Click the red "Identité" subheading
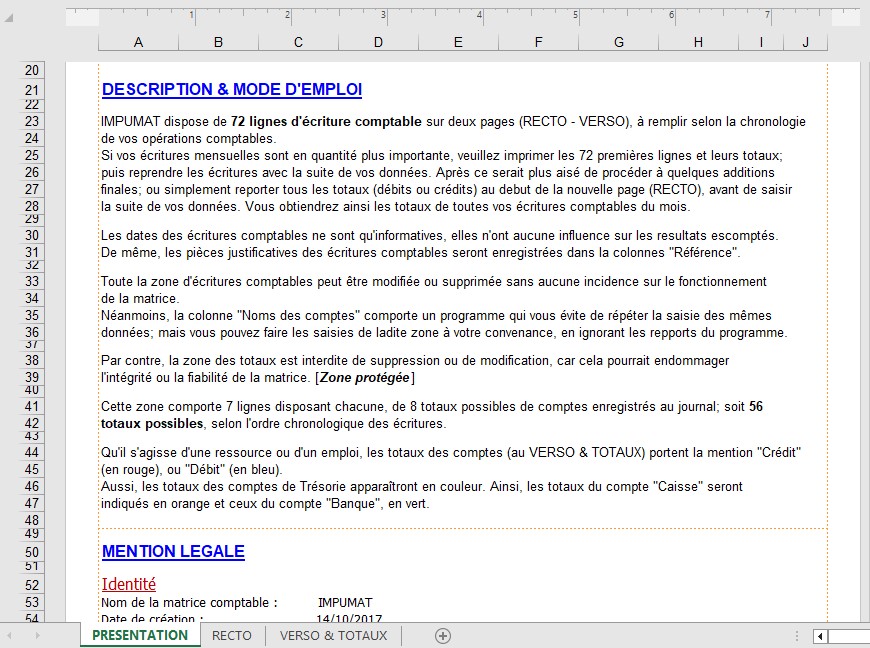Screen dimensions: 870x648 [x=129, y=584]
